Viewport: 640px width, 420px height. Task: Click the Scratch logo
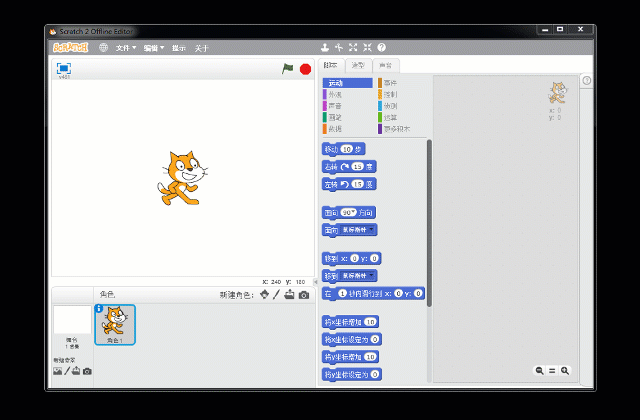71,47
